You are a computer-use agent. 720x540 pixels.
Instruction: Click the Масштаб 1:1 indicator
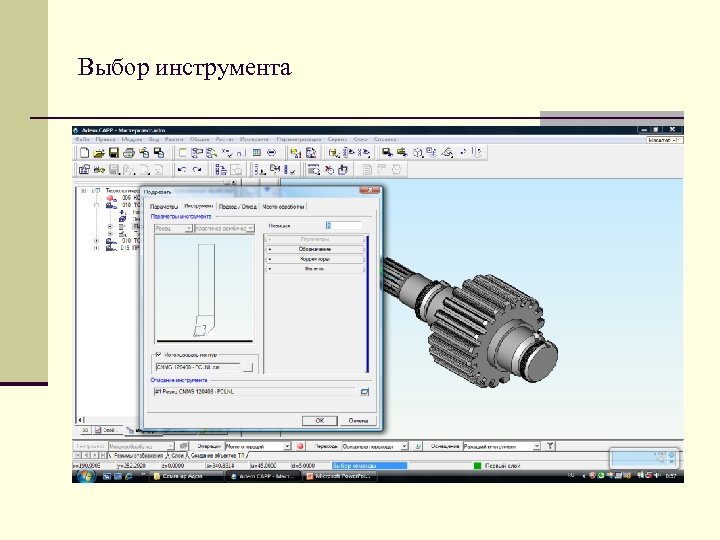point(664,140)
